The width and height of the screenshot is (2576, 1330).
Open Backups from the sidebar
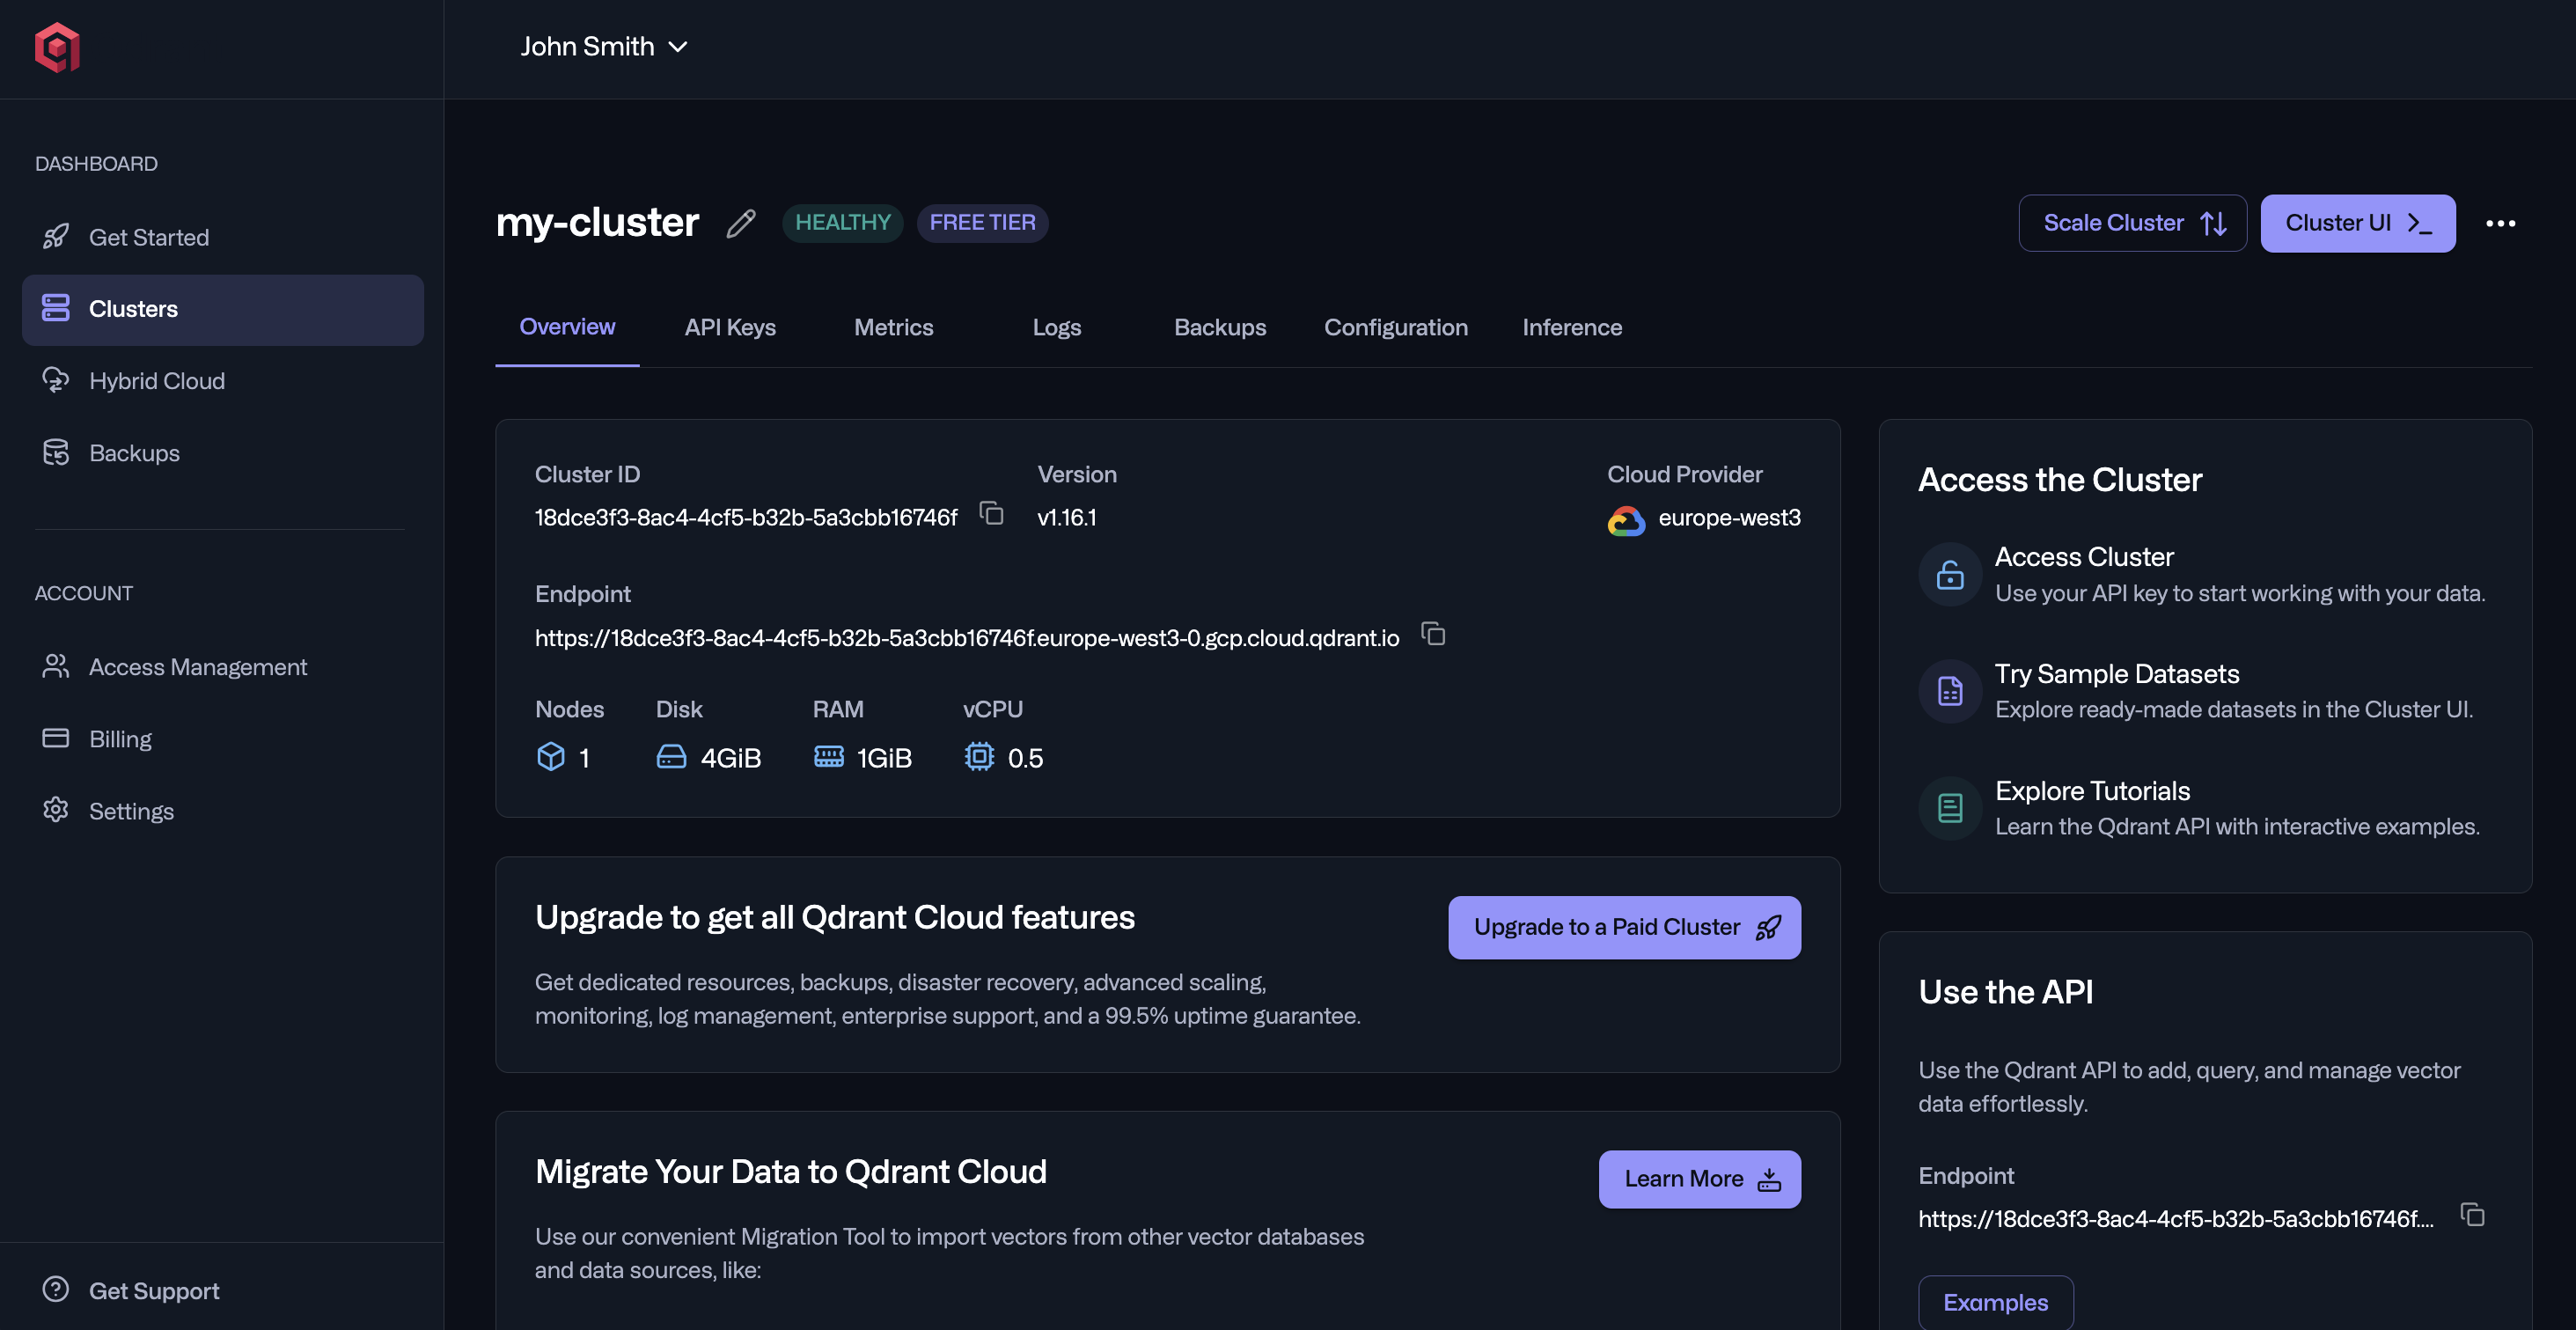tap(133, 453)
